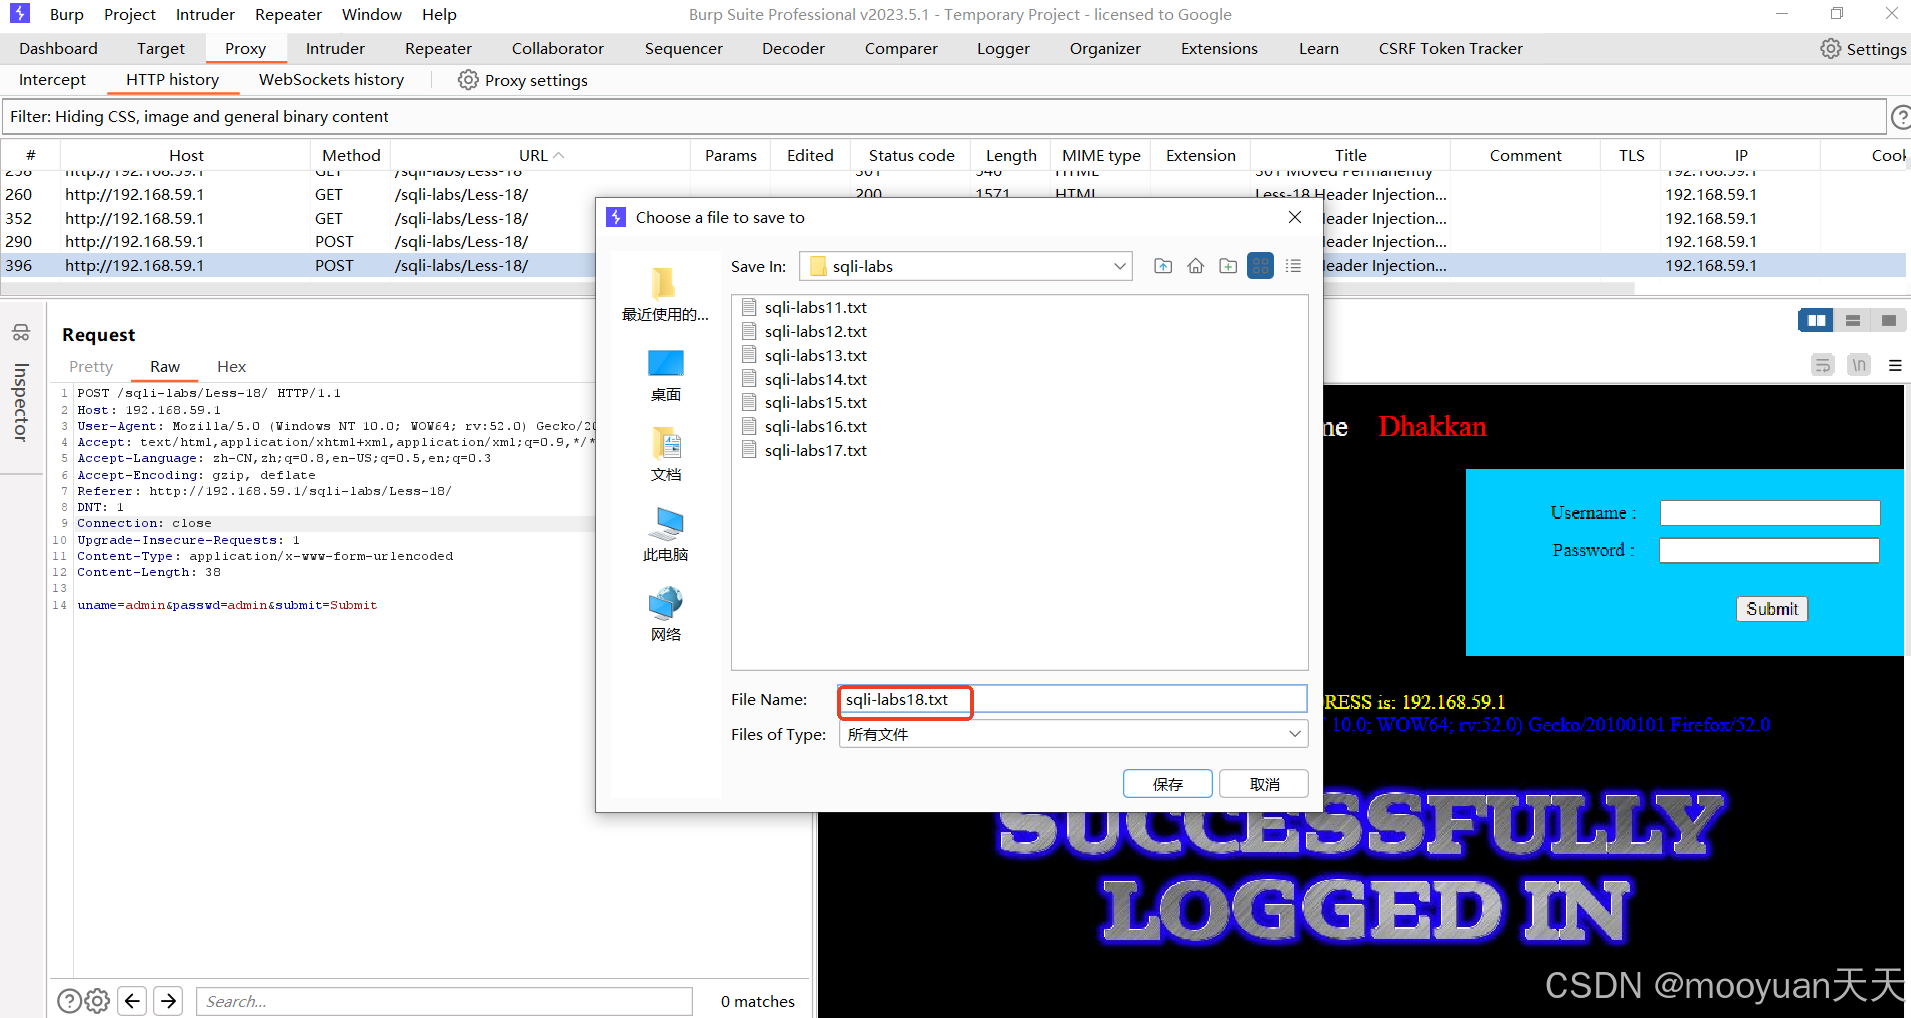Click the Username field in rendered page
This screenshot has height=1018, width=1911.
click(1770, 513)
